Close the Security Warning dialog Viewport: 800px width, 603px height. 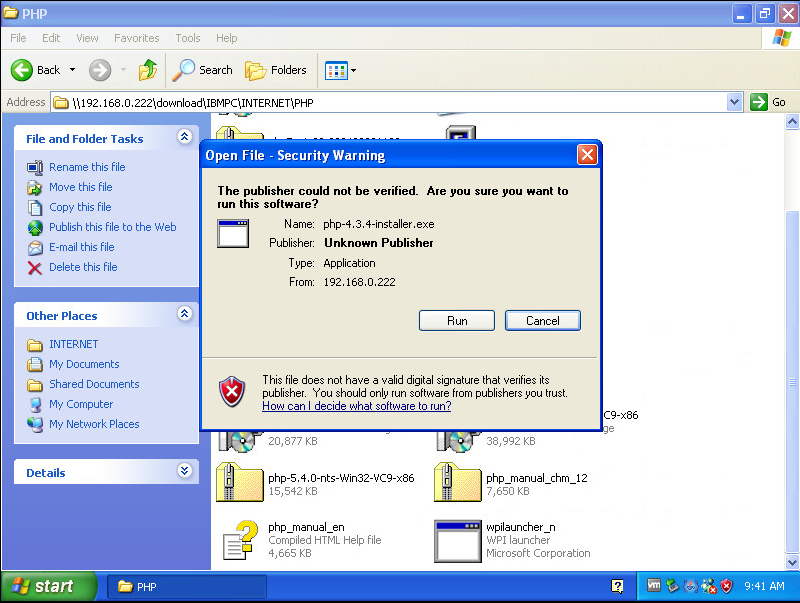click(587, 154)
